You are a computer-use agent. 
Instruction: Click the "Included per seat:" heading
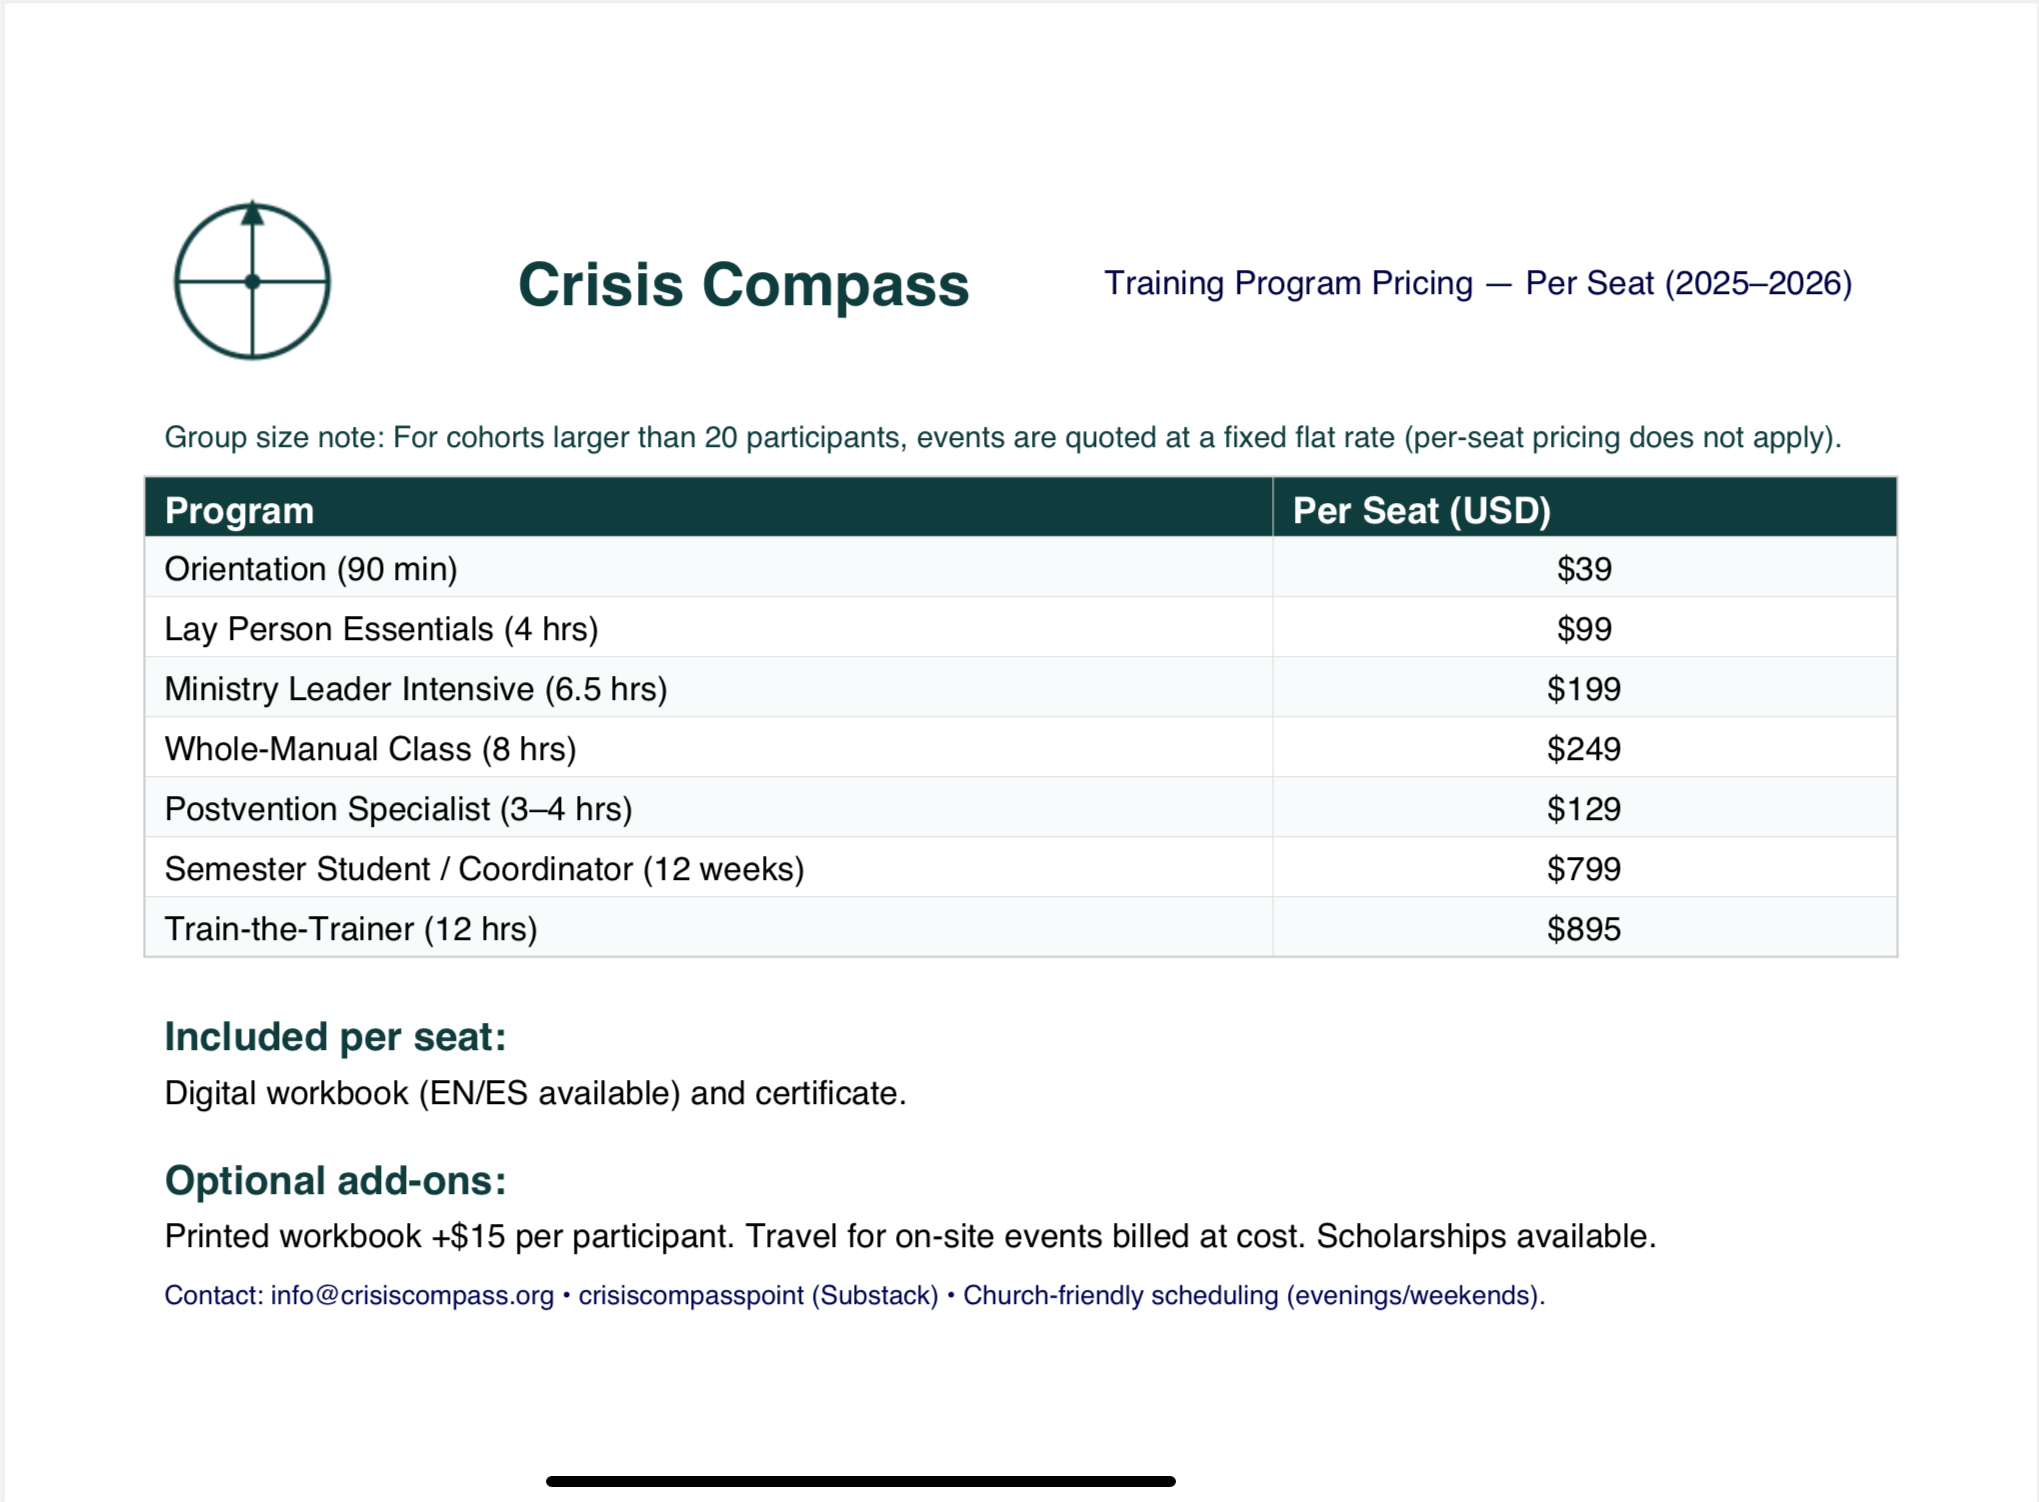click(x=335, y=1037)
